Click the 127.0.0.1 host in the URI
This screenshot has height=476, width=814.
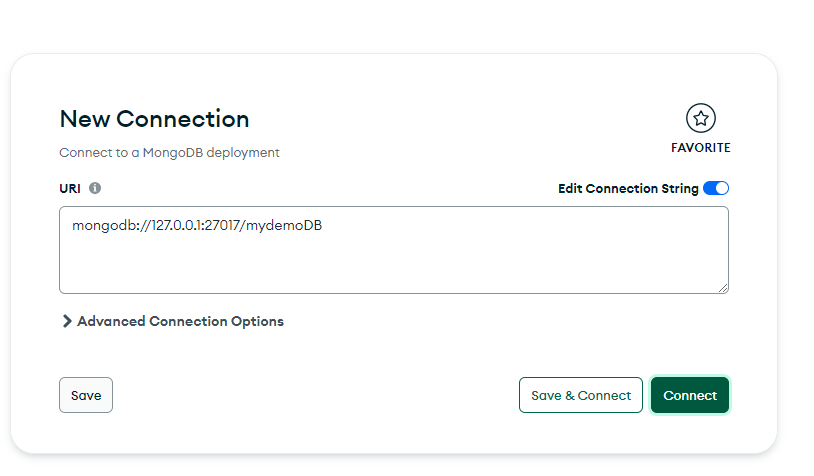181,226
